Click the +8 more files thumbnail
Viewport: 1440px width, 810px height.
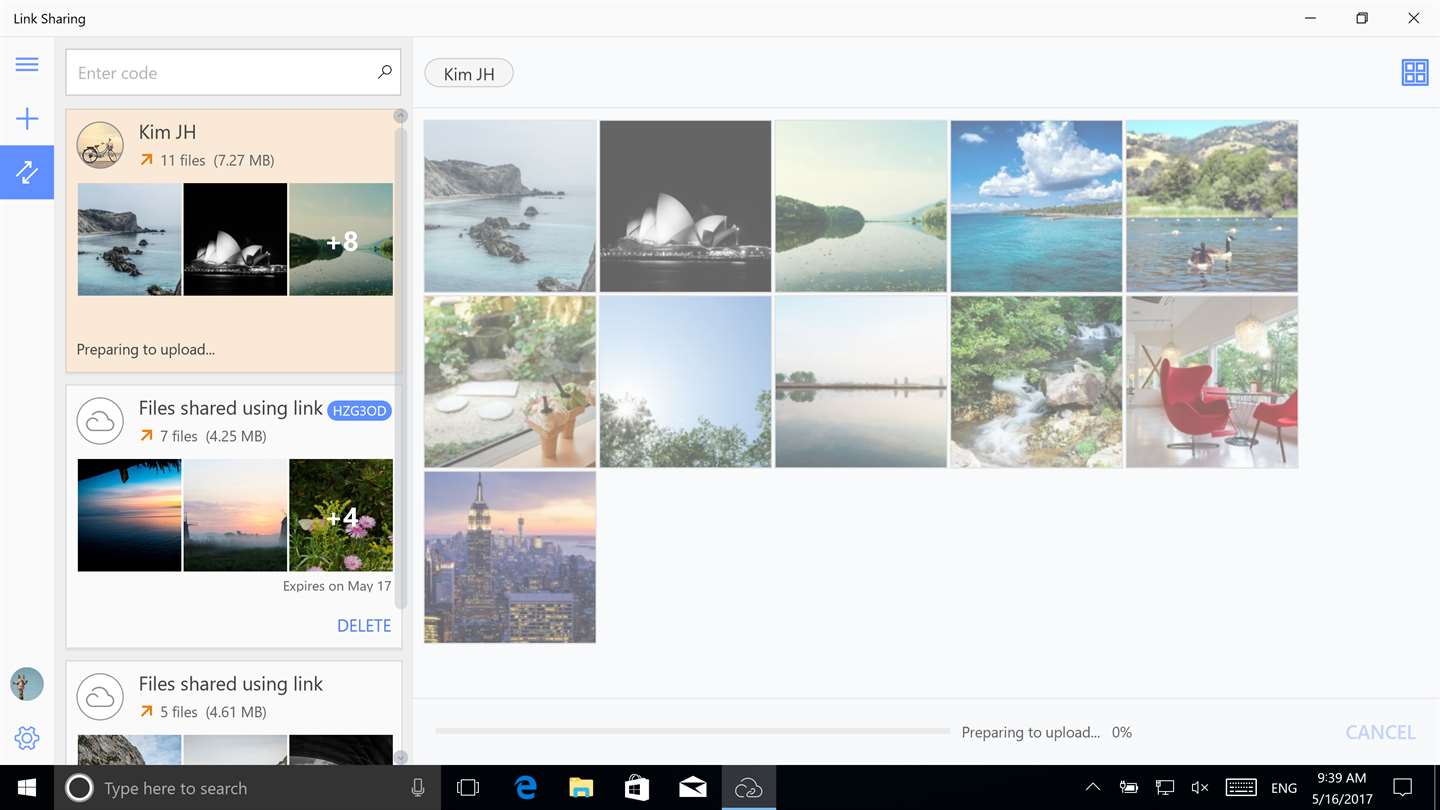click(x=341, y=239)
